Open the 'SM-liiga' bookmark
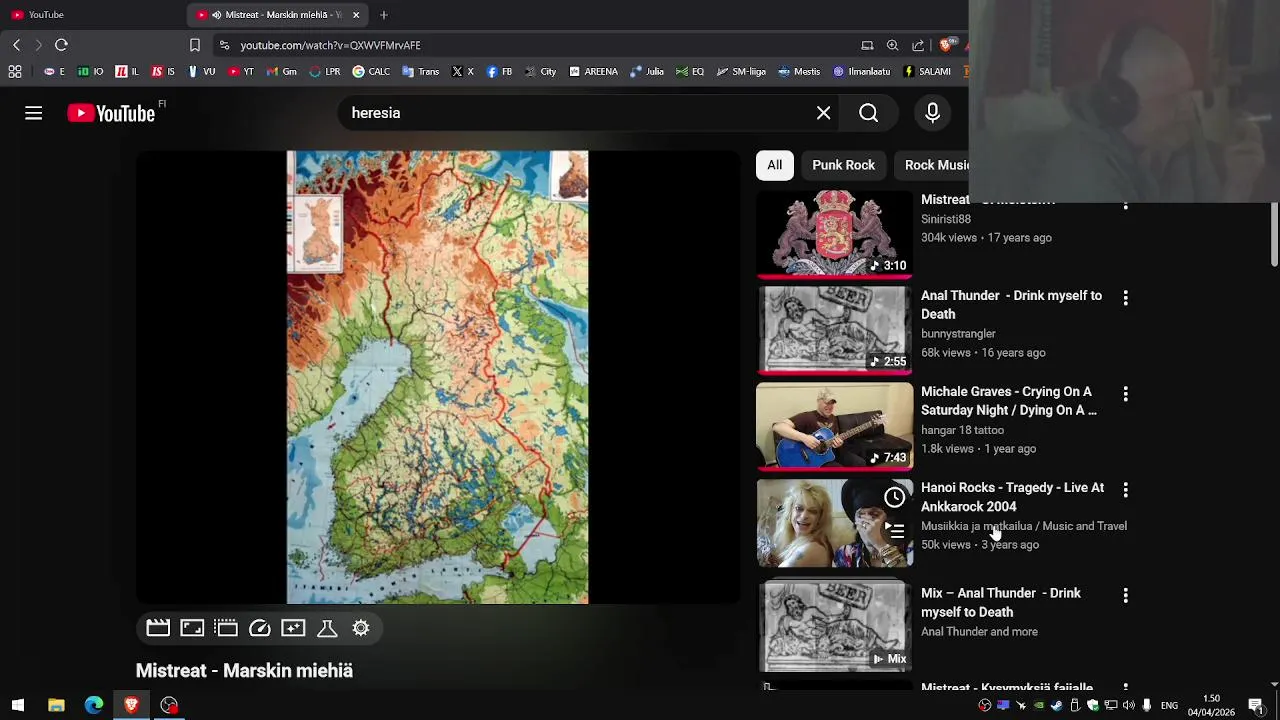The width and height of the screenshot is (1280, 720). click(x=741, y=72)
